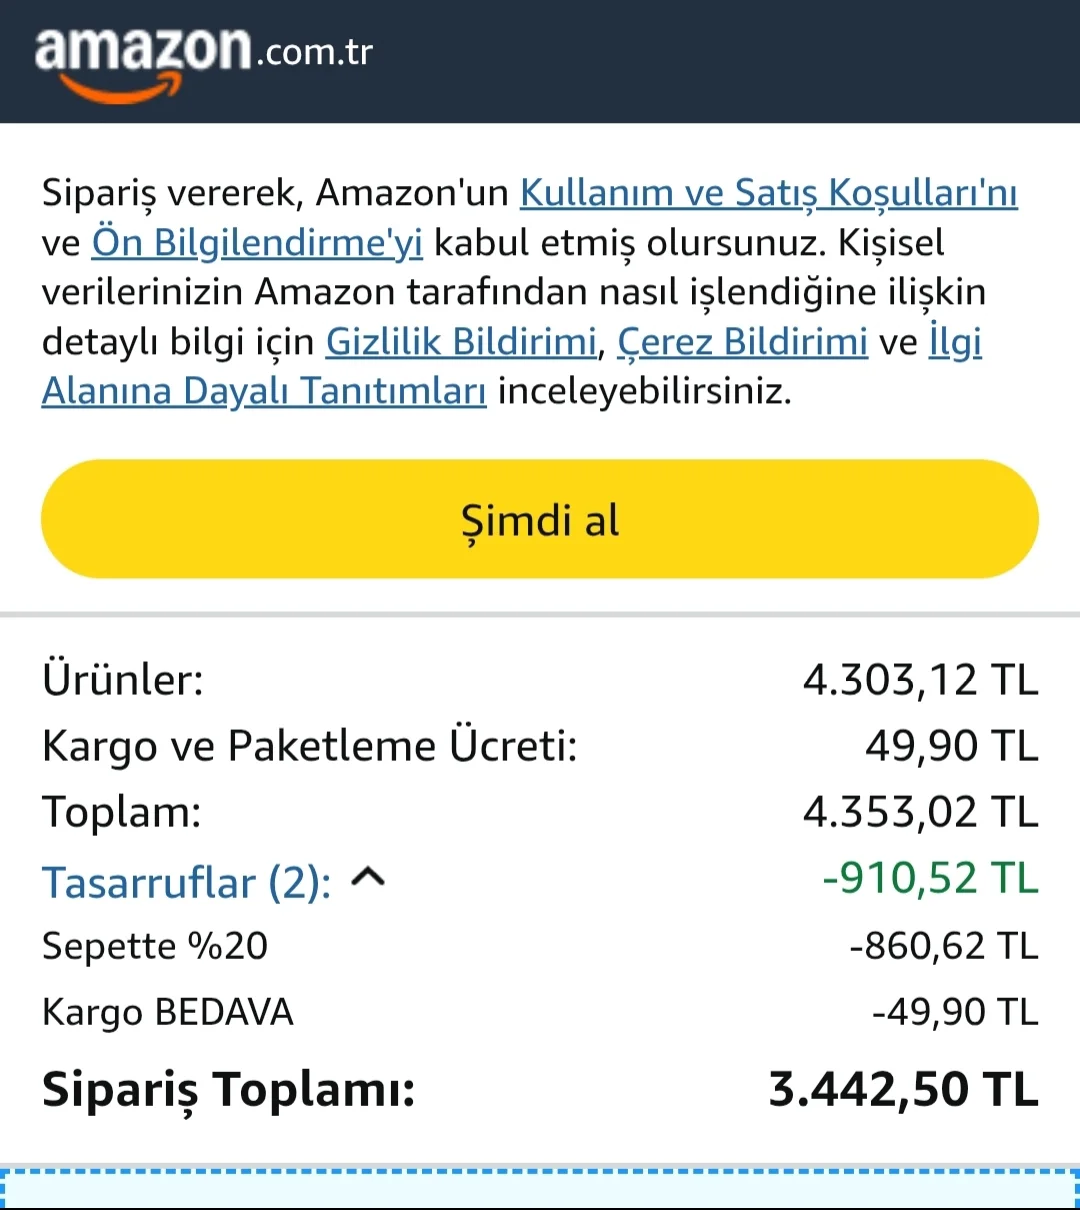Image resolution: width=1080 pixels, height=1210 pixels.
Task: Click the 4.353,02 TL Toplam amount
Action: pyautogui.click(x=920, y=812)
